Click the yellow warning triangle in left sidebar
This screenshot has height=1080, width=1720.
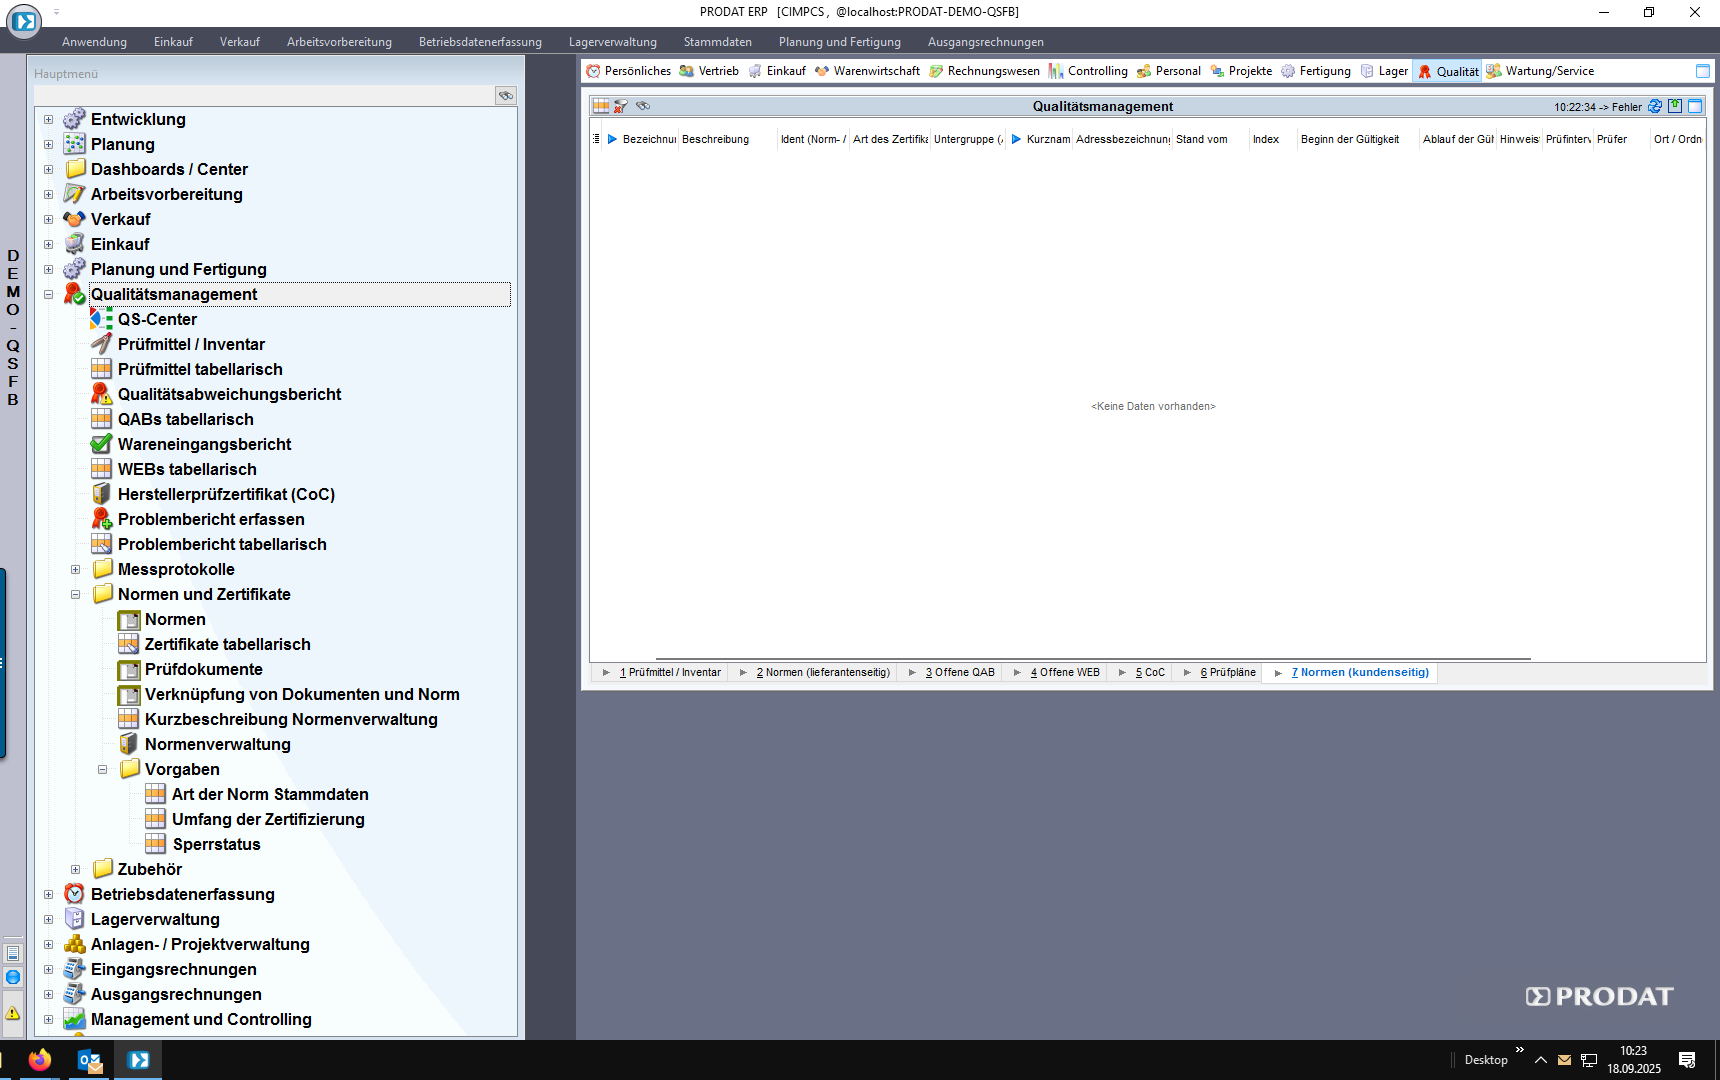(13, 1013)
